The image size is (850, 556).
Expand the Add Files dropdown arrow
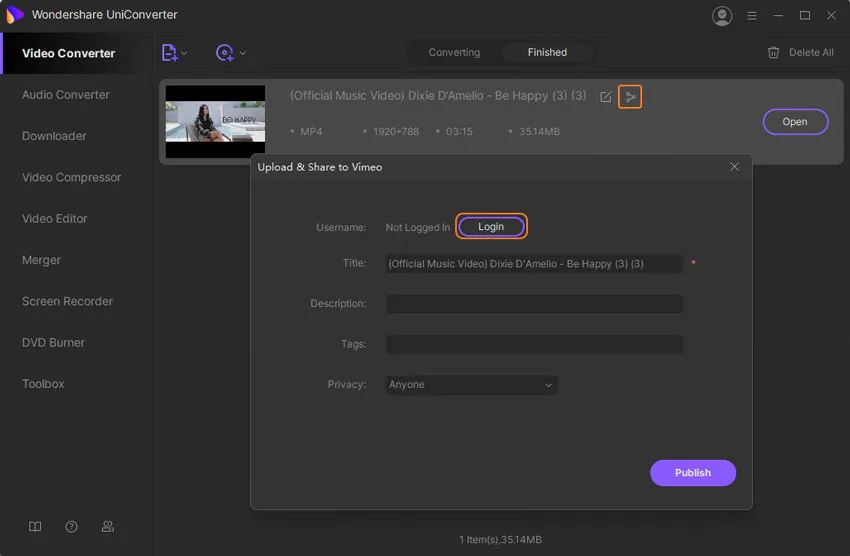click(x=184, y=53)
